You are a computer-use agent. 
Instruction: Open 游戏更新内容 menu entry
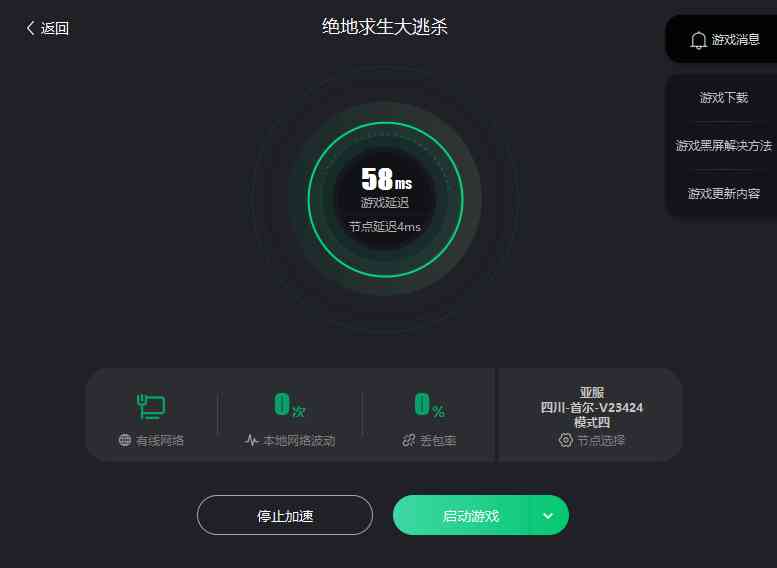pyautogui.click(x=723, y=193)
